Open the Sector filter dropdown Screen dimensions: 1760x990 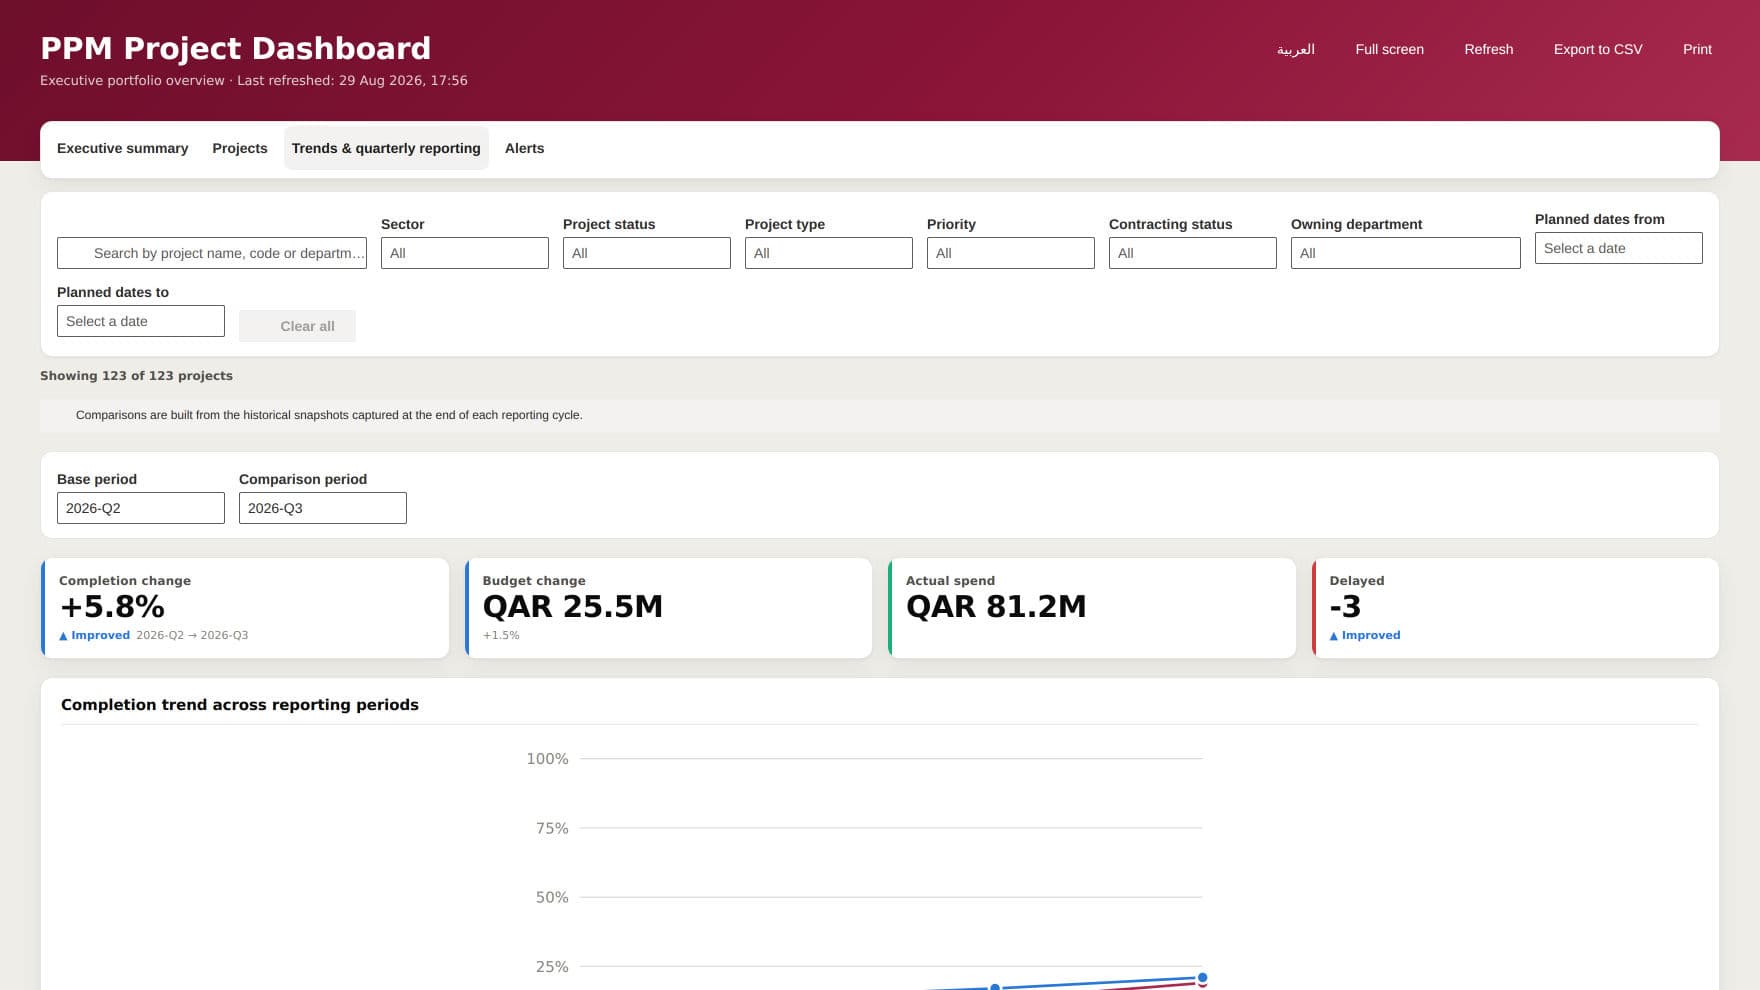(465, 253)
